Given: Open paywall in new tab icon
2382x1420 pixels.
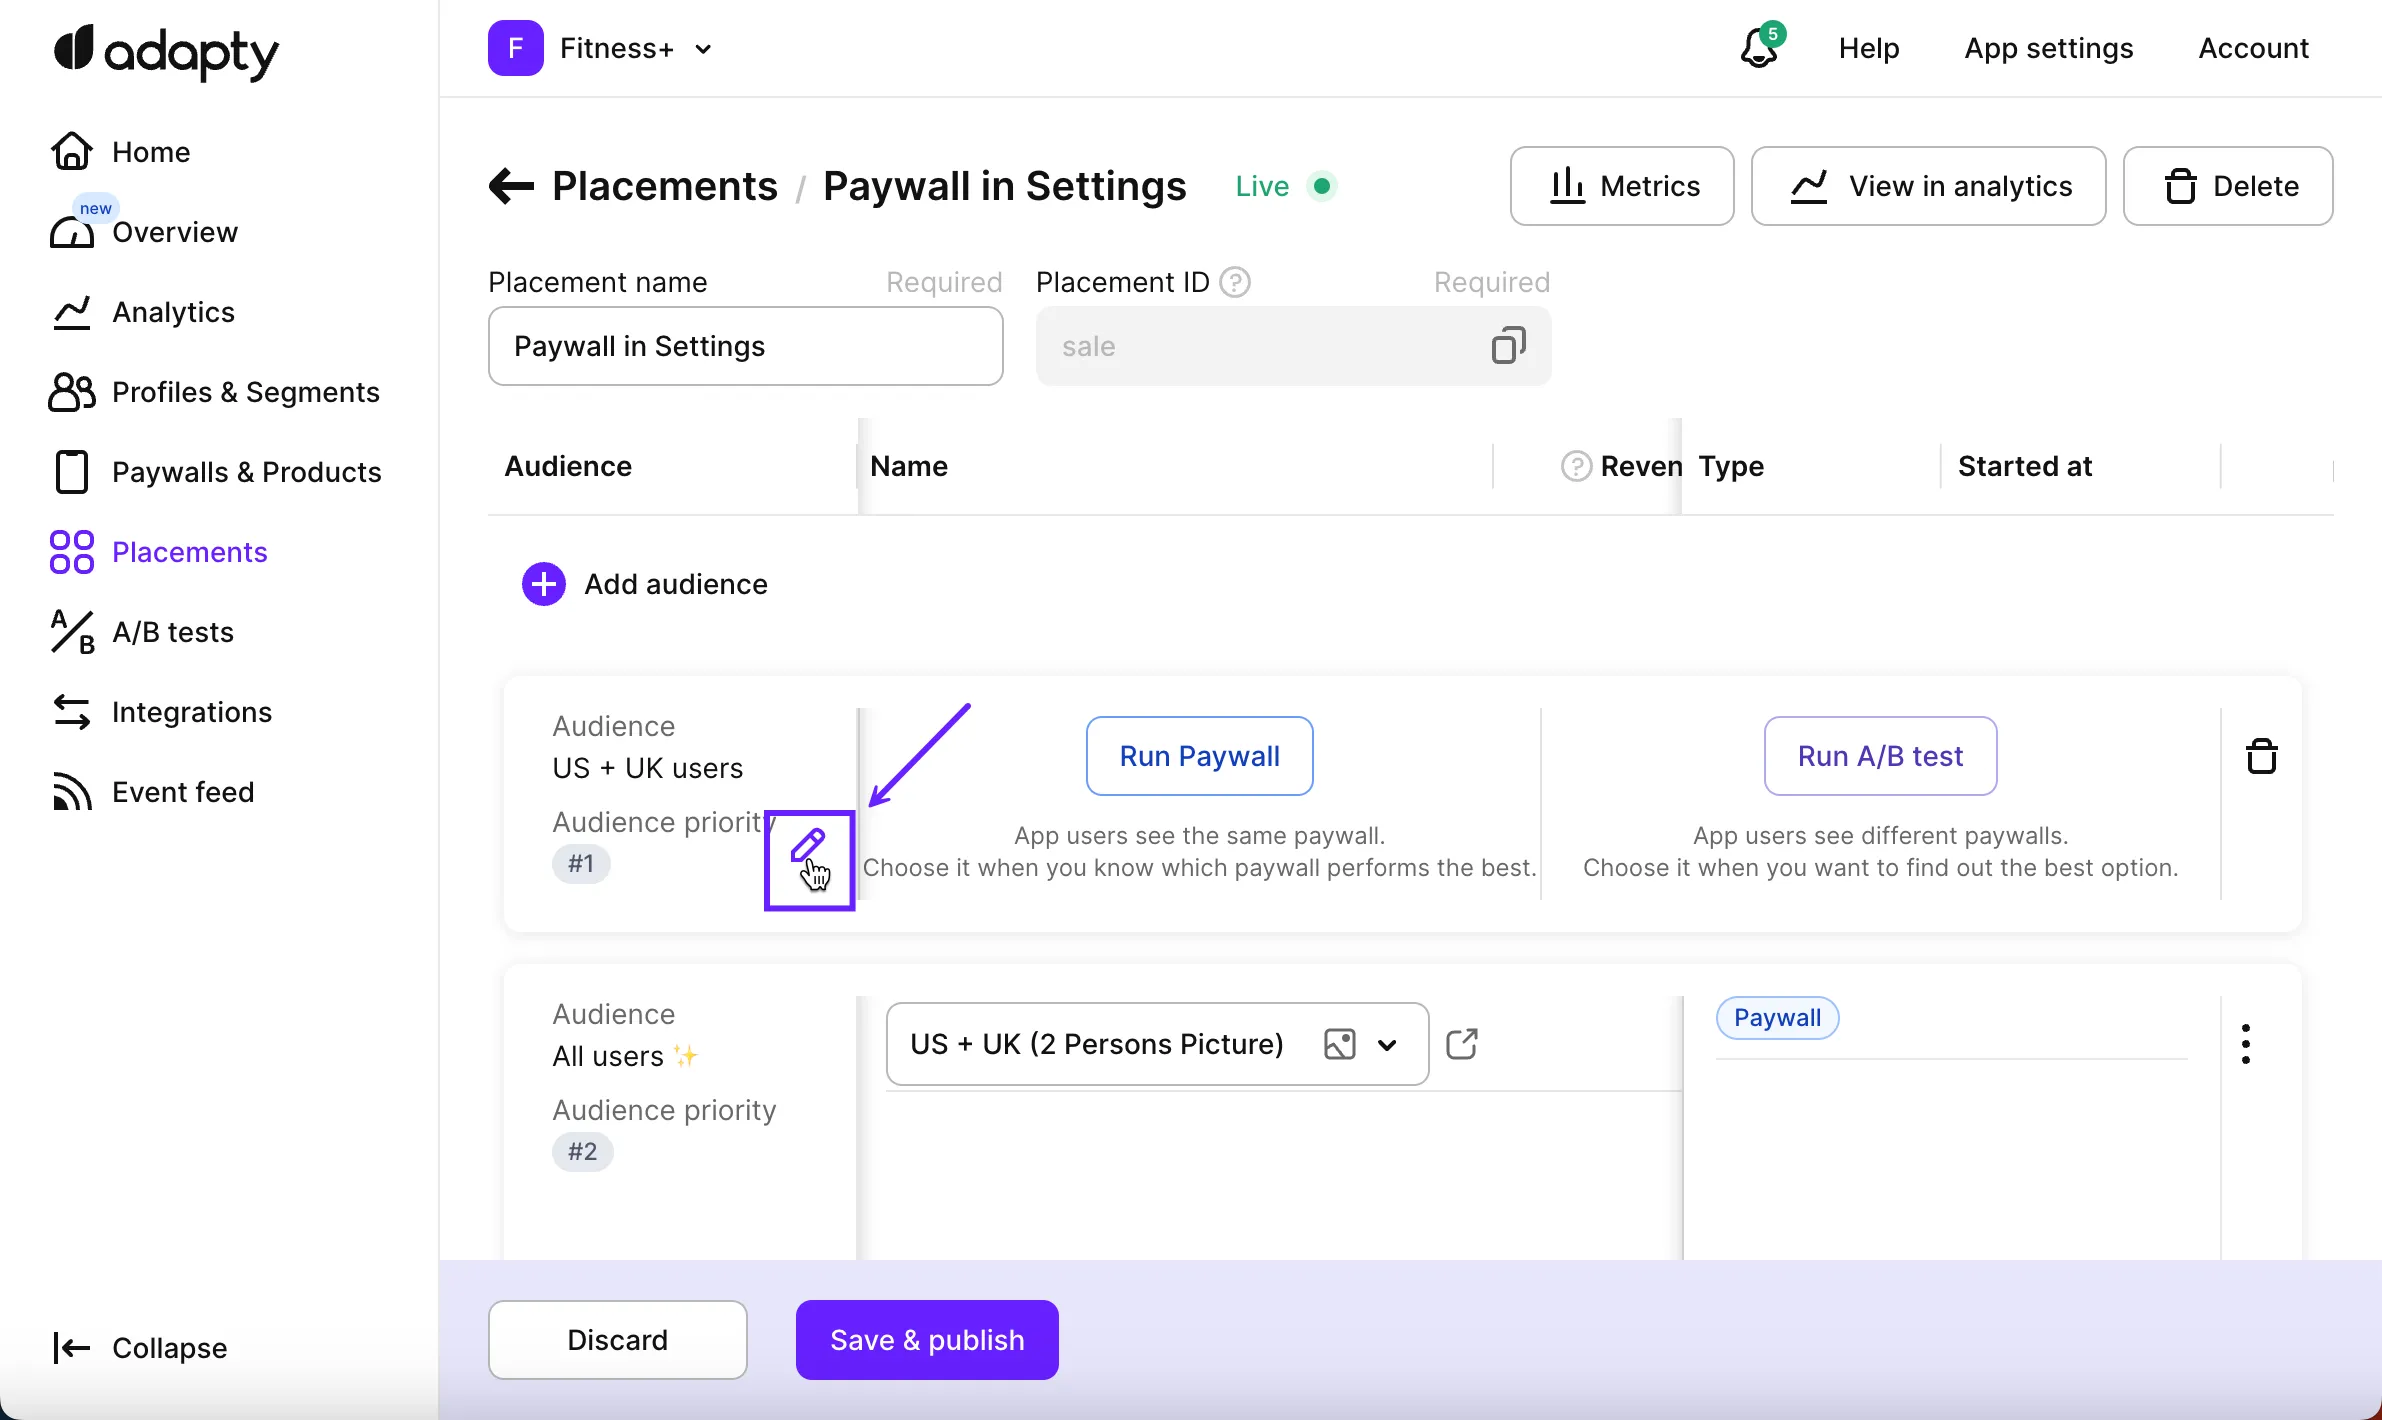Looking at the screenshot, I should pyautogui.click(x=1462, y=1044).
